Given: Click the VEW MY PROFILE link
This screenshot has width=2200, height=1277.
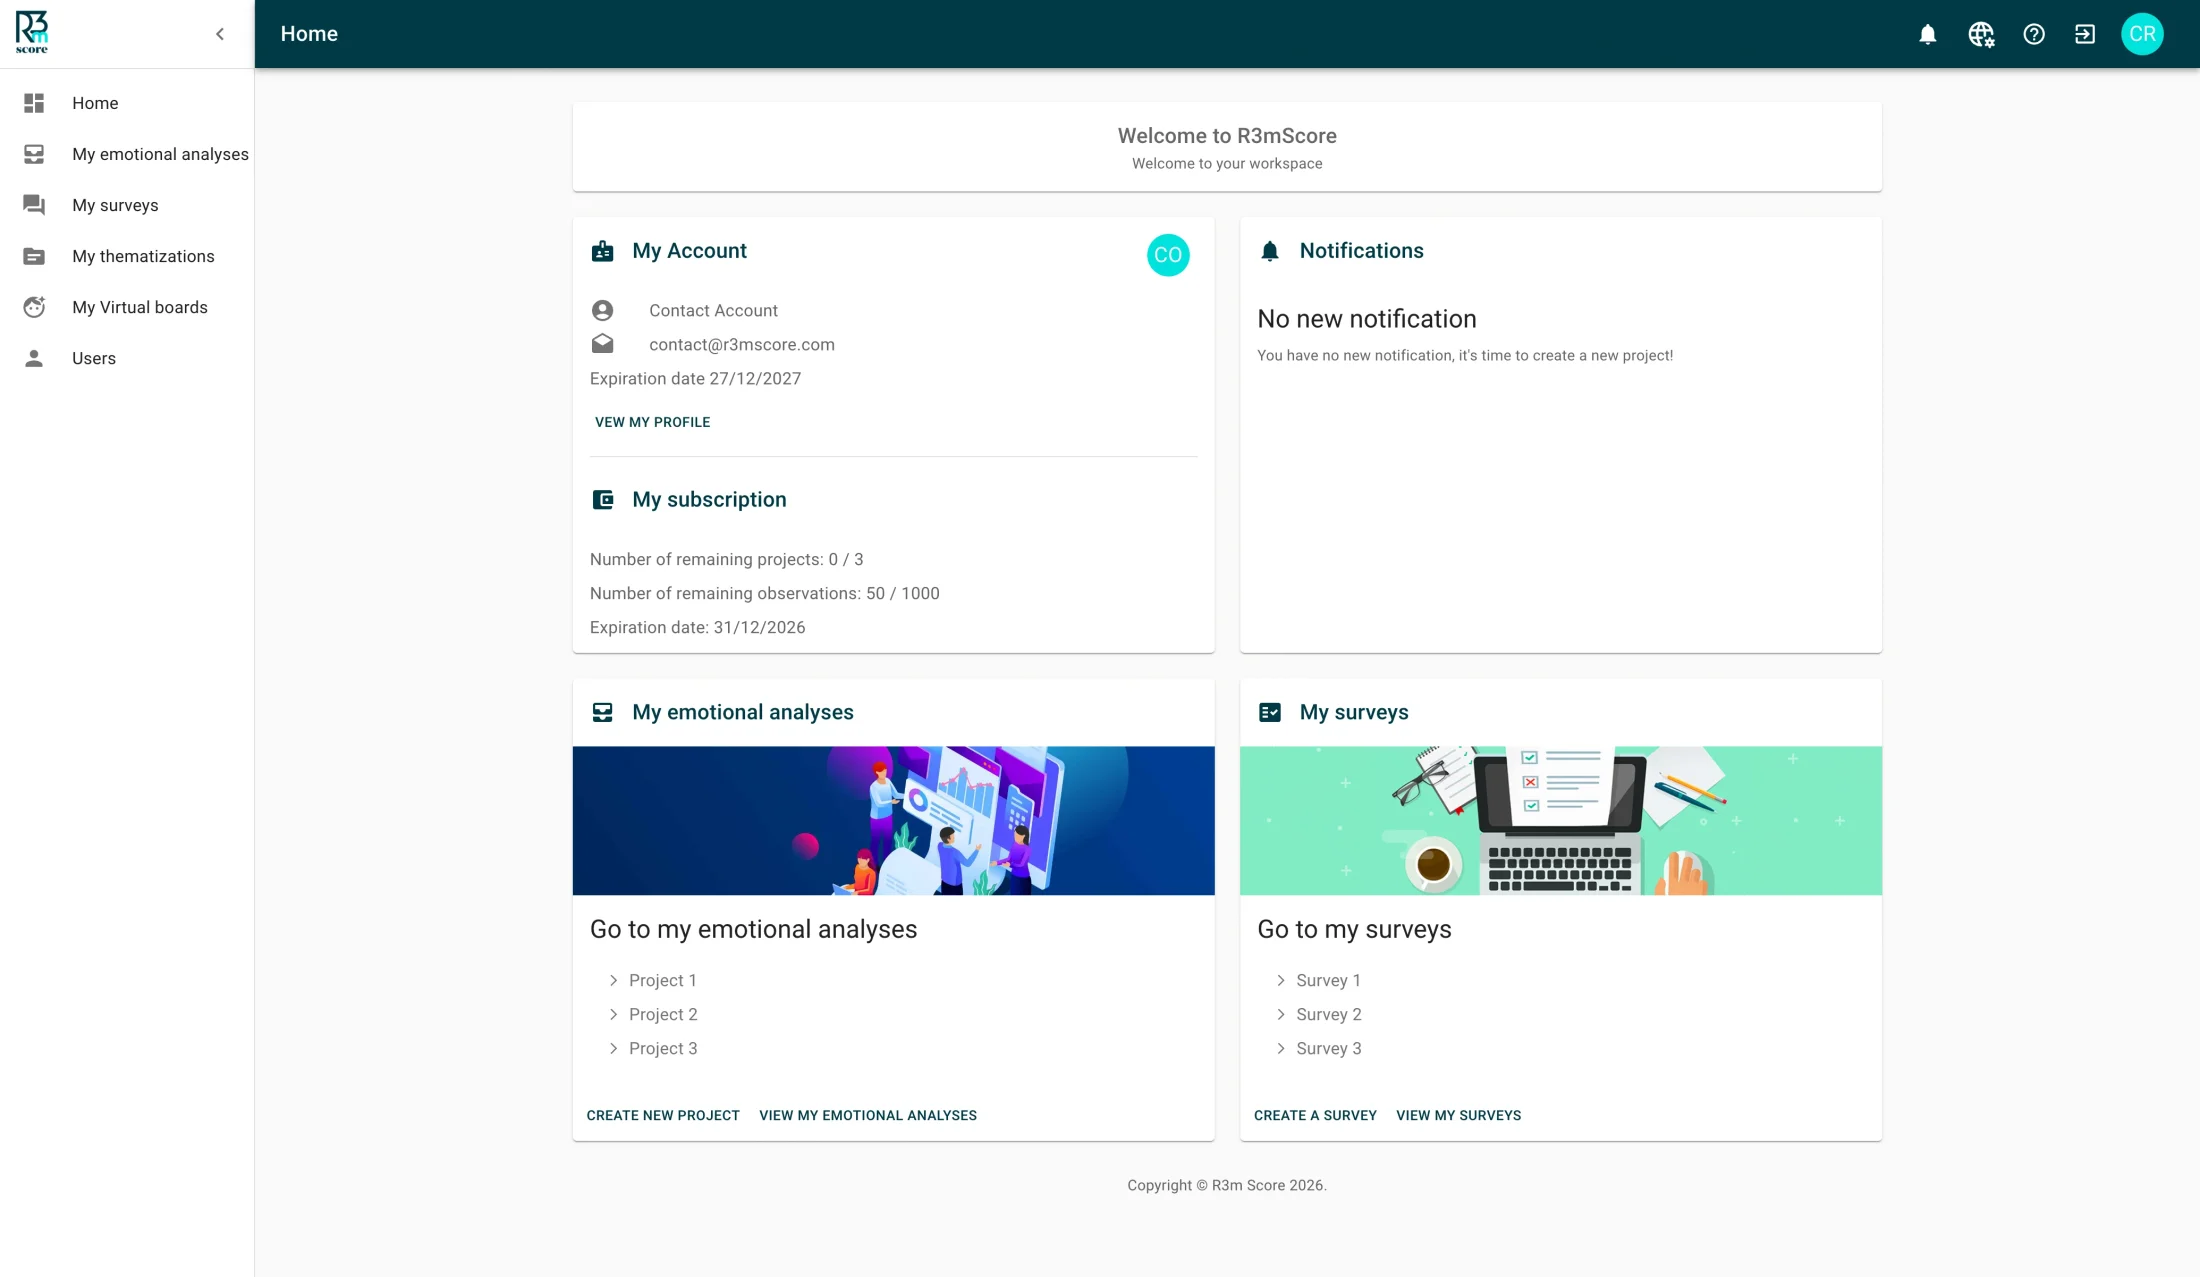Looking at the screenshot, I should pyautogui.click(x=653, y=422).
